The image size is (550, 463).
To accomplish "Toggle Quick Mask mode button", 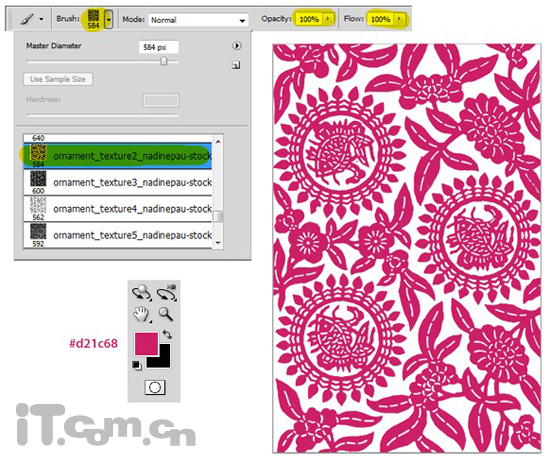I will click(x=155, y=388).
